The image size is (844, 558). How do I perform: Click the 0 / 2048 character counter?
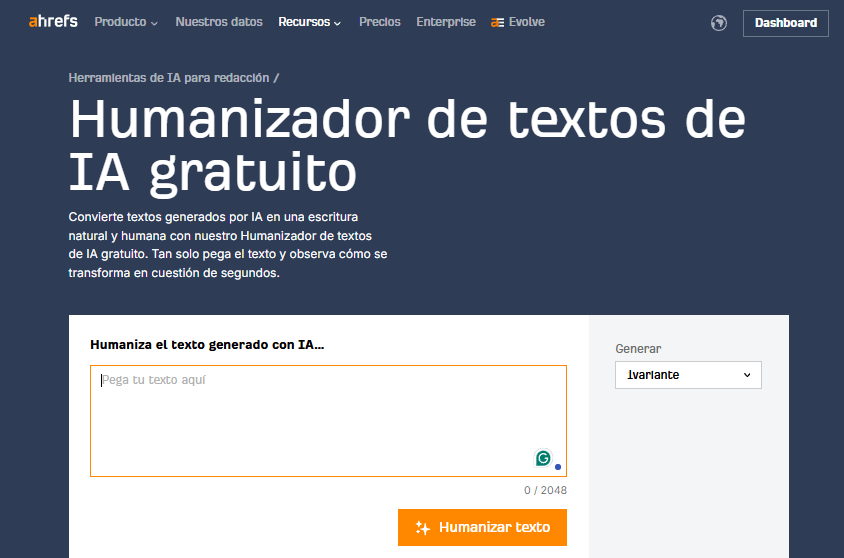545,490
